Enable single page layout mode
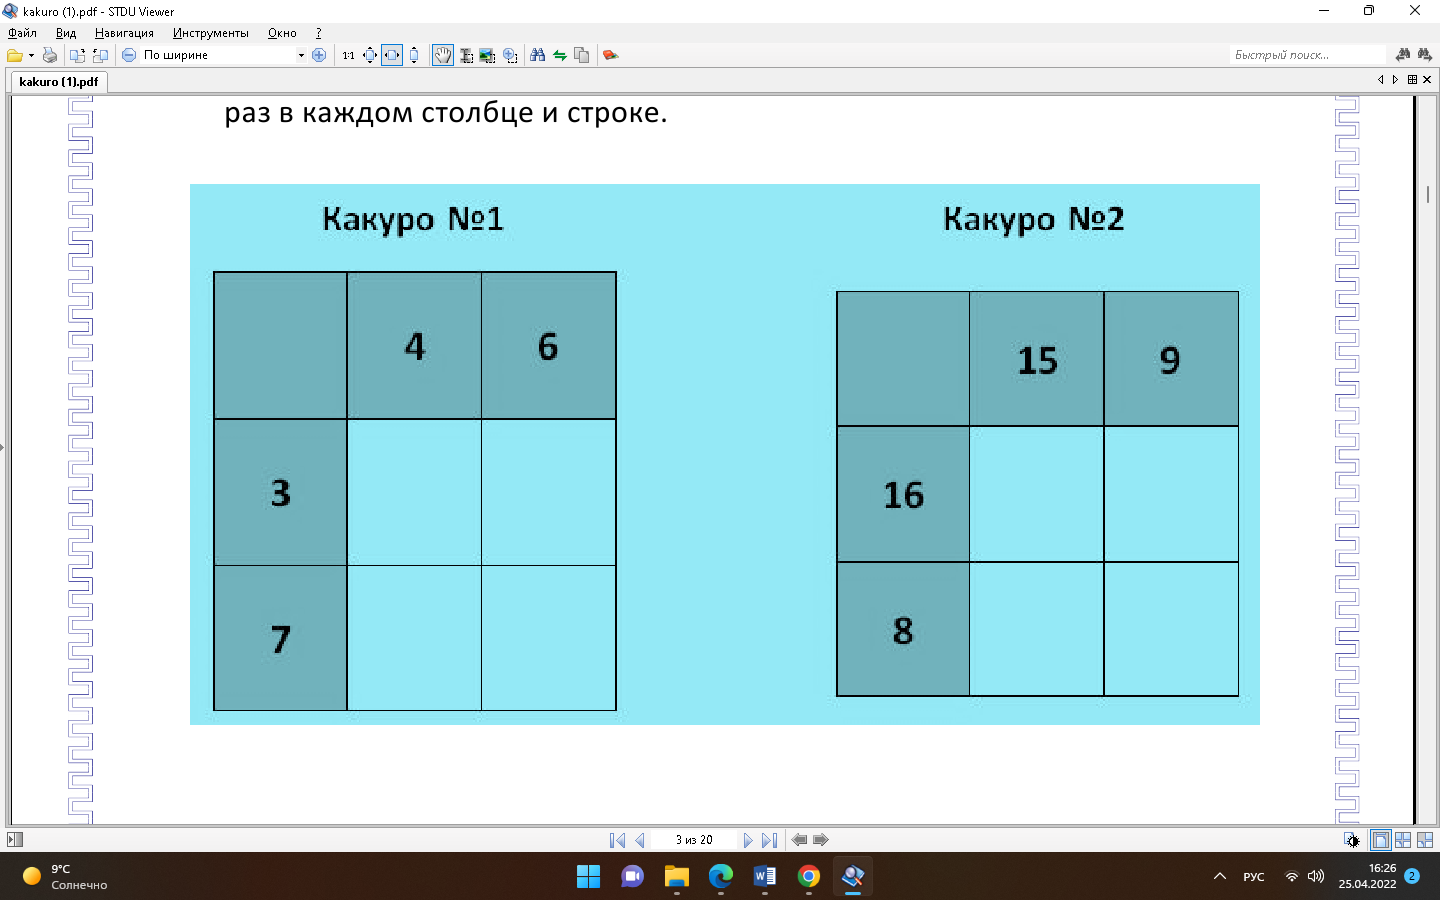The image size is (1440, 900). pyautogui.click(x=1381, y=840)
